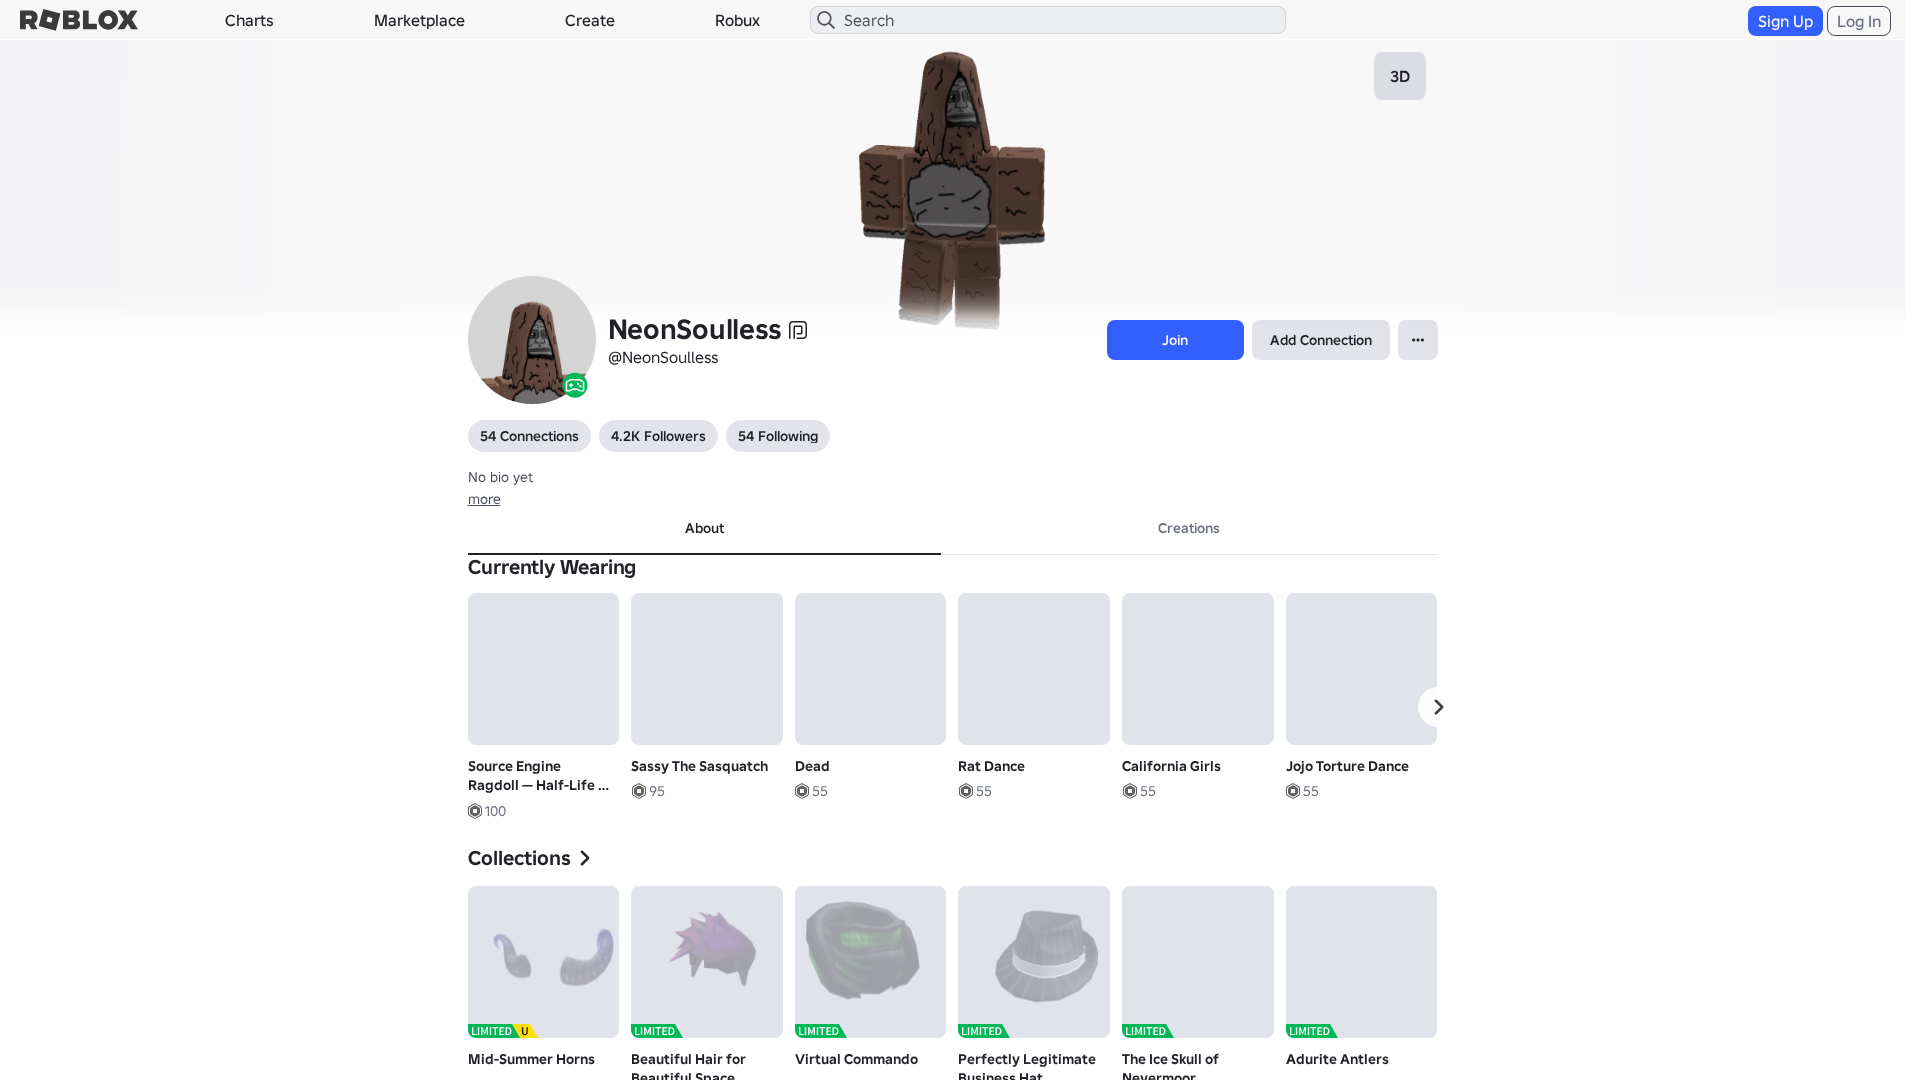The height and width of the screenshot is (1080, 1920).
Task: Switch to the About tab
Action: coord(704,528)
